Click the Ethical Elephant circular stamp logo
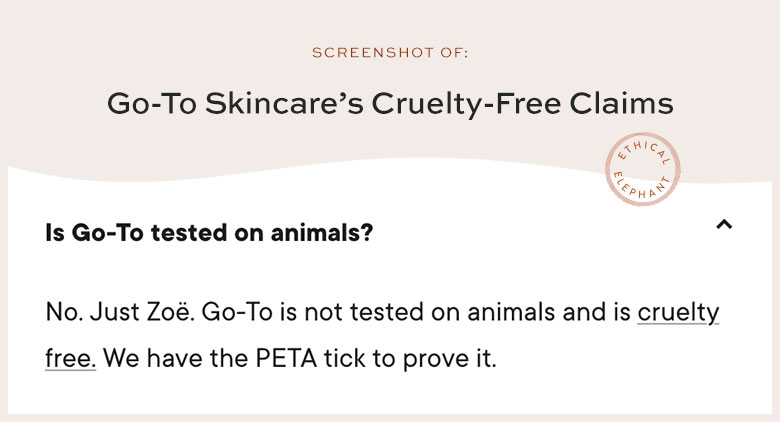Viewport: 780px width, 422px height. [x=642, y=169]
